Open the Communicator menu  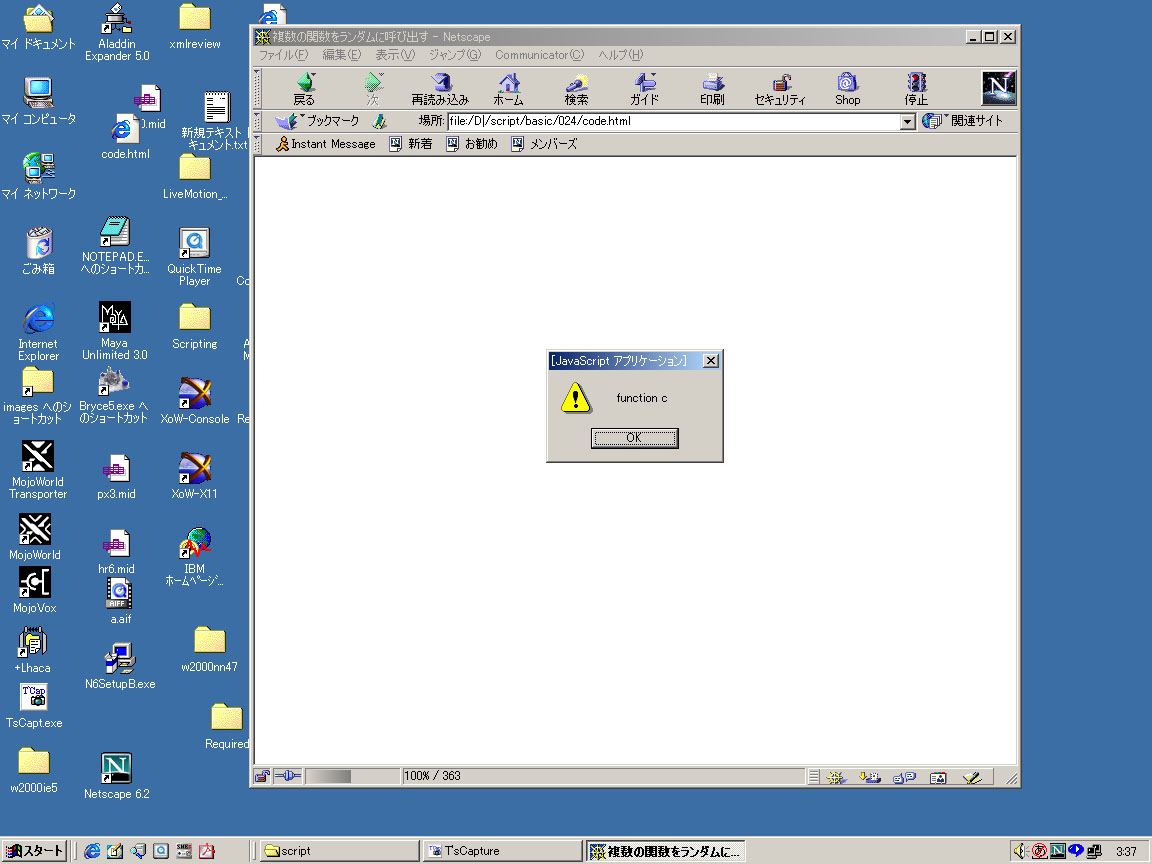[x=539, y=55]
